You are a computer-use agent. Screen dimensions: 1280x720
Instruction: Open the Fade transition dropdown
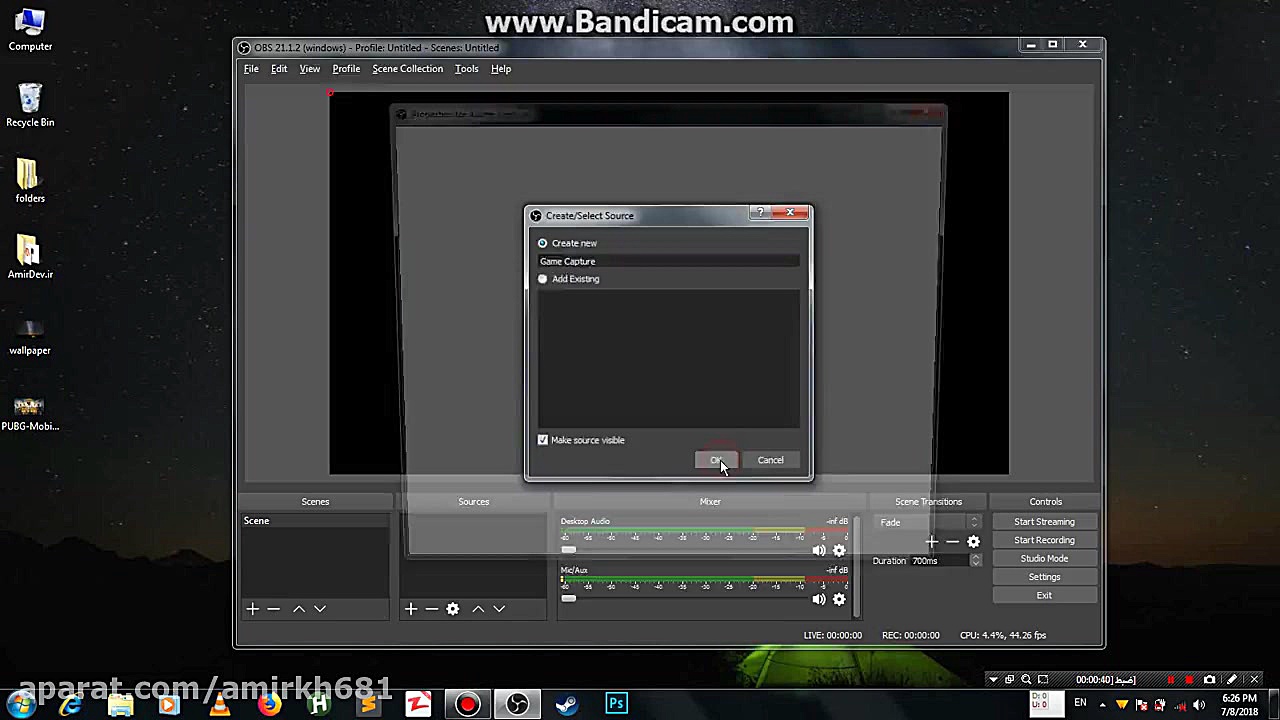tap(929, 522)
